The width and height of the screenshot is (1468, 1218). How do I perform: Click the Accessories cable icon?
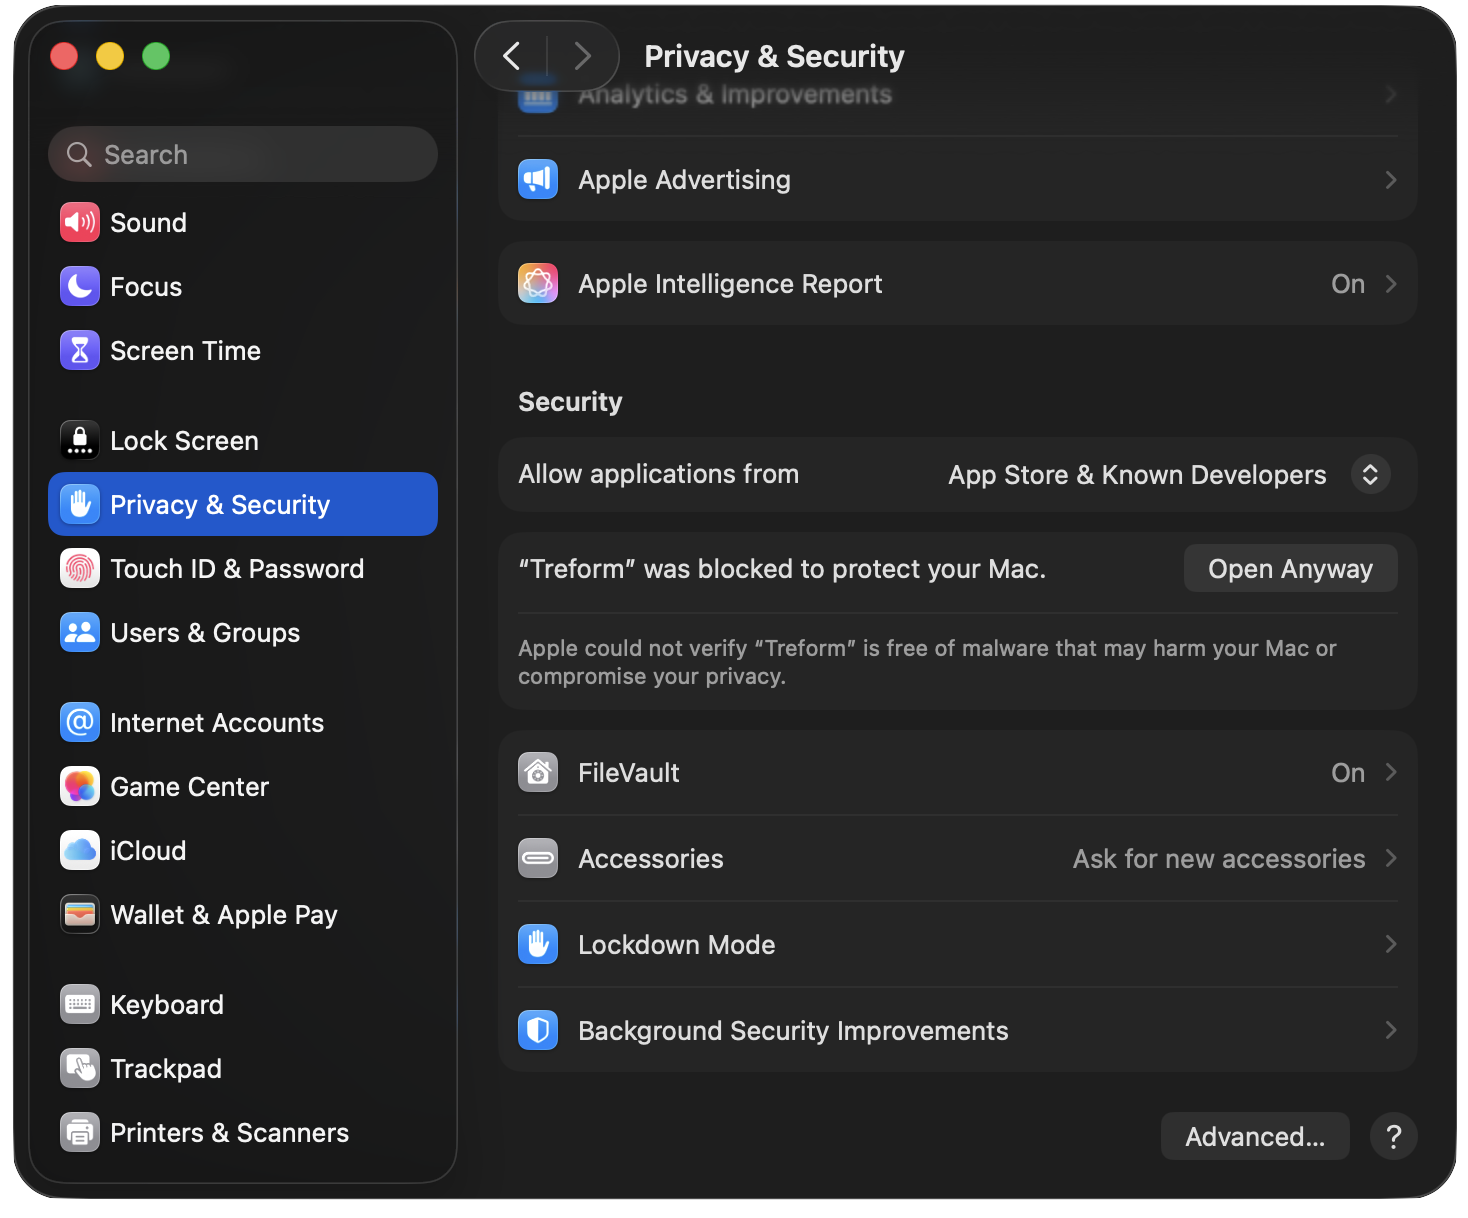click(x=538, y=858)
